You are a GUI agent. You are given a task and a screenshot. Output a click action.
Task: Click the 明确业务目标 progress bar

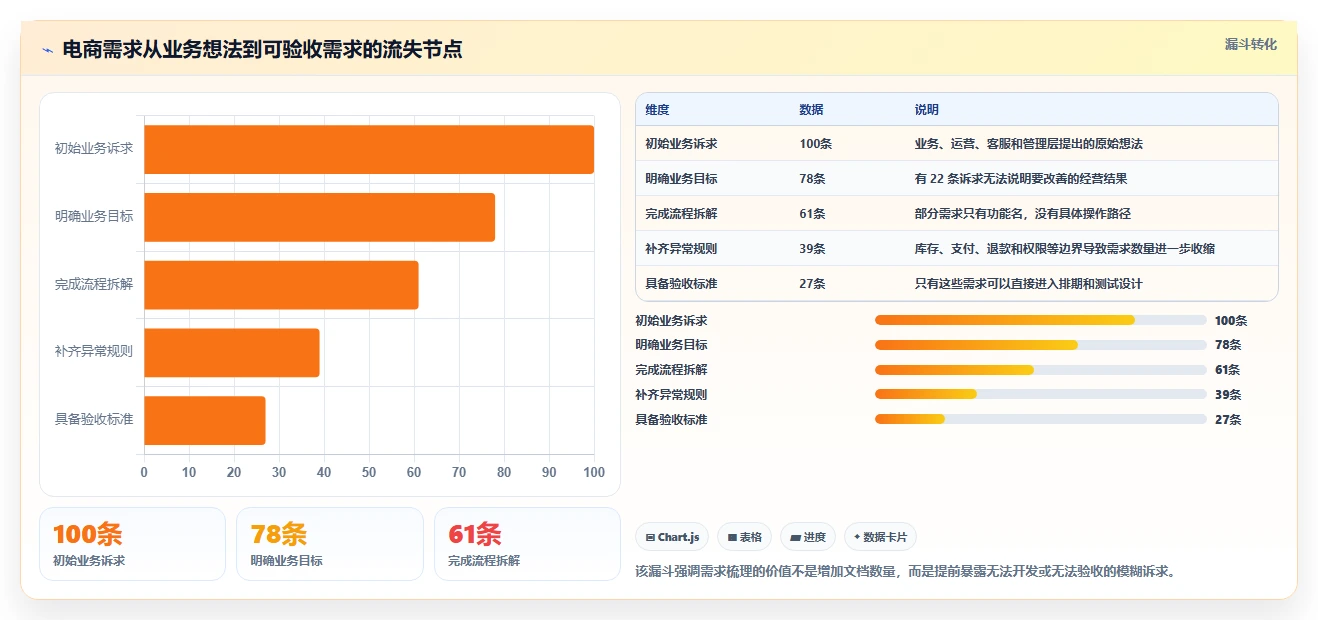(x=1040, y=345)
